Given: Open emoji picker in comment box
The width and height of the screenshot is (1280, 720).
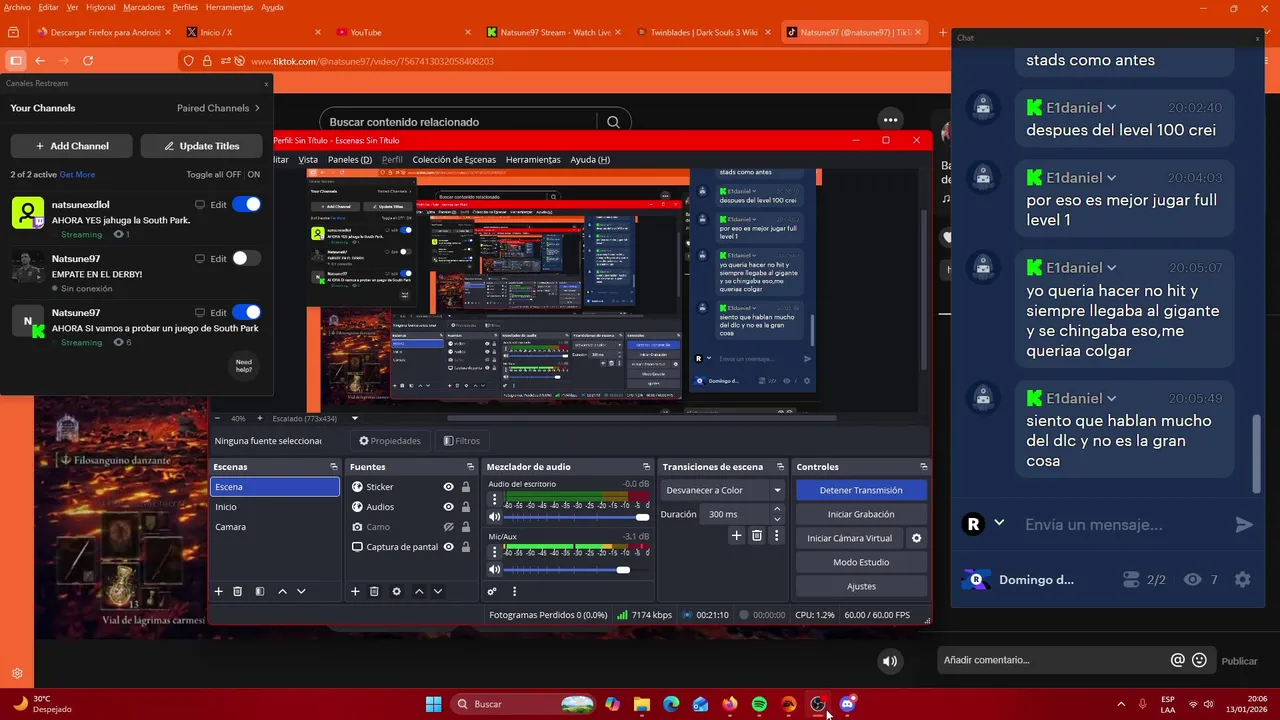Looking at the screenshot, I should coord(1199,660).
